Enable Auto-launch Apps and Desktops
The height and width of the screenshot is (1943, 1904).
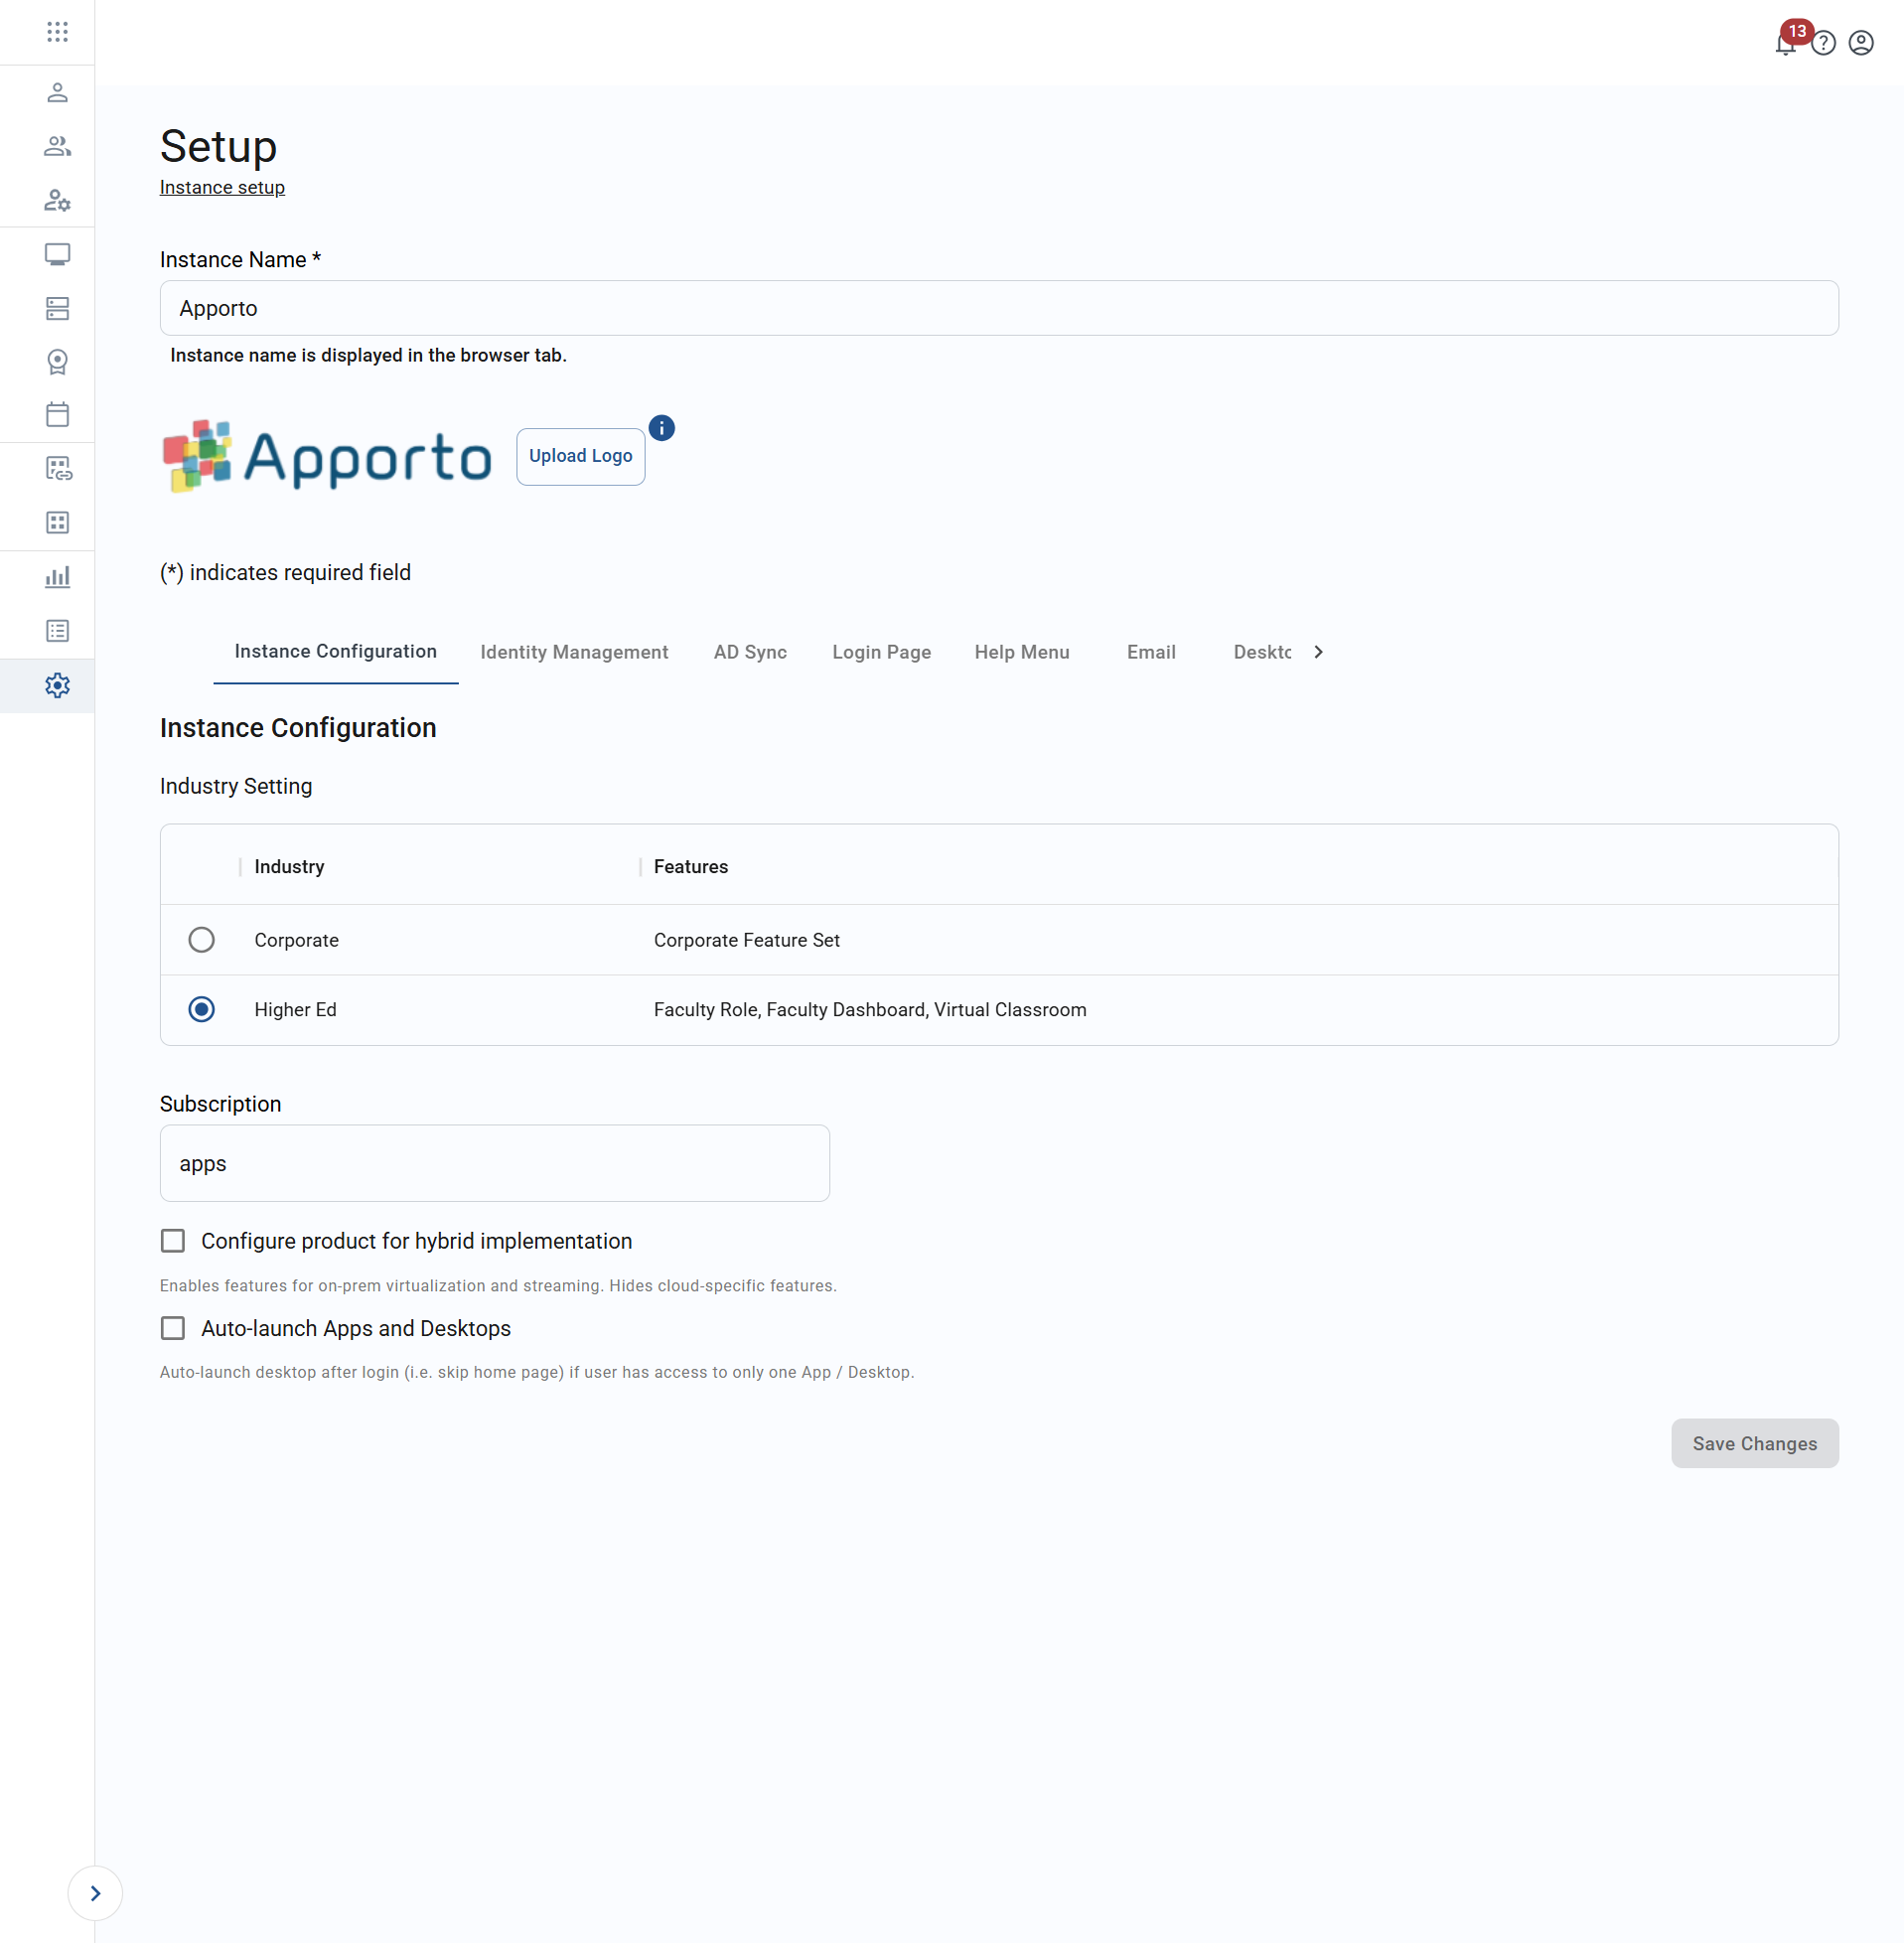172,1327
